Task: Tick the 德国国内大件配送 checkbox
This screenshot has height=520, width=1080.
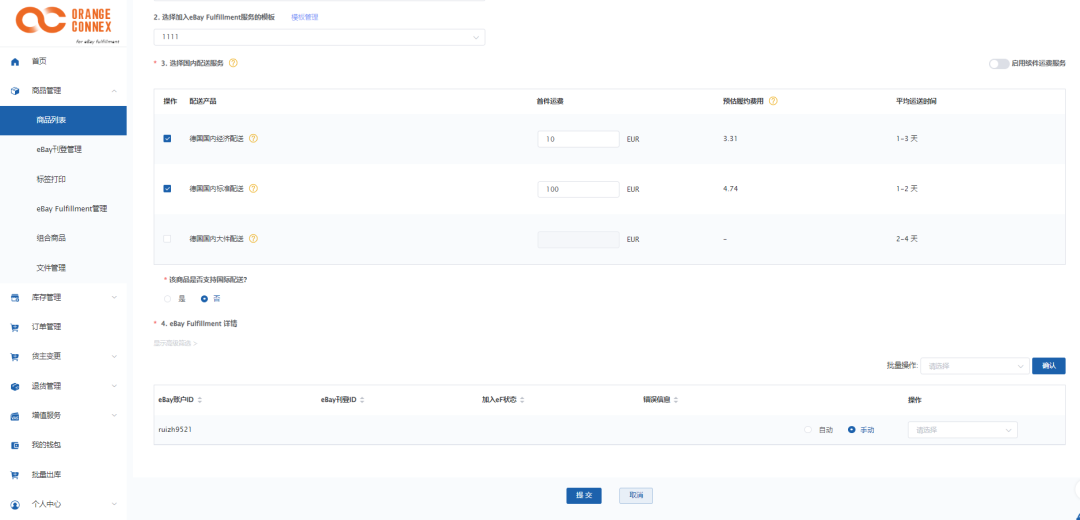Action: click(167, 239)
